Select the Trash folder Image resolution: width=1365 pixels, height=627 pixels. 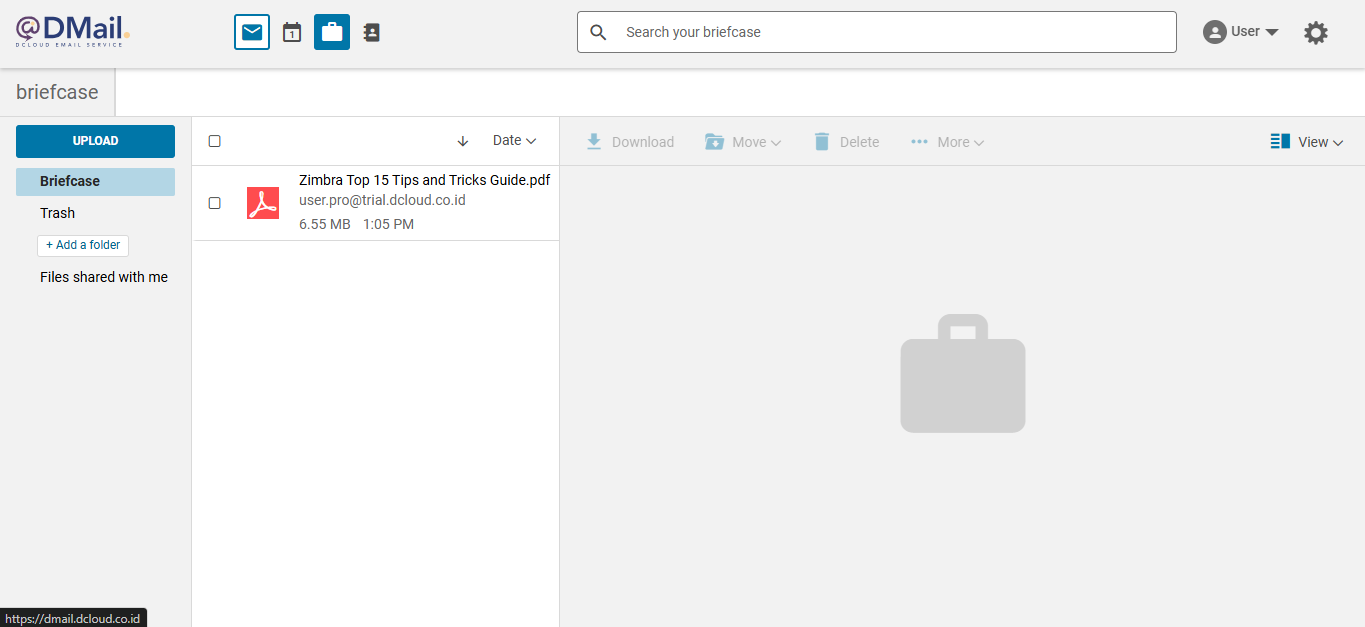tap(58, 213)
